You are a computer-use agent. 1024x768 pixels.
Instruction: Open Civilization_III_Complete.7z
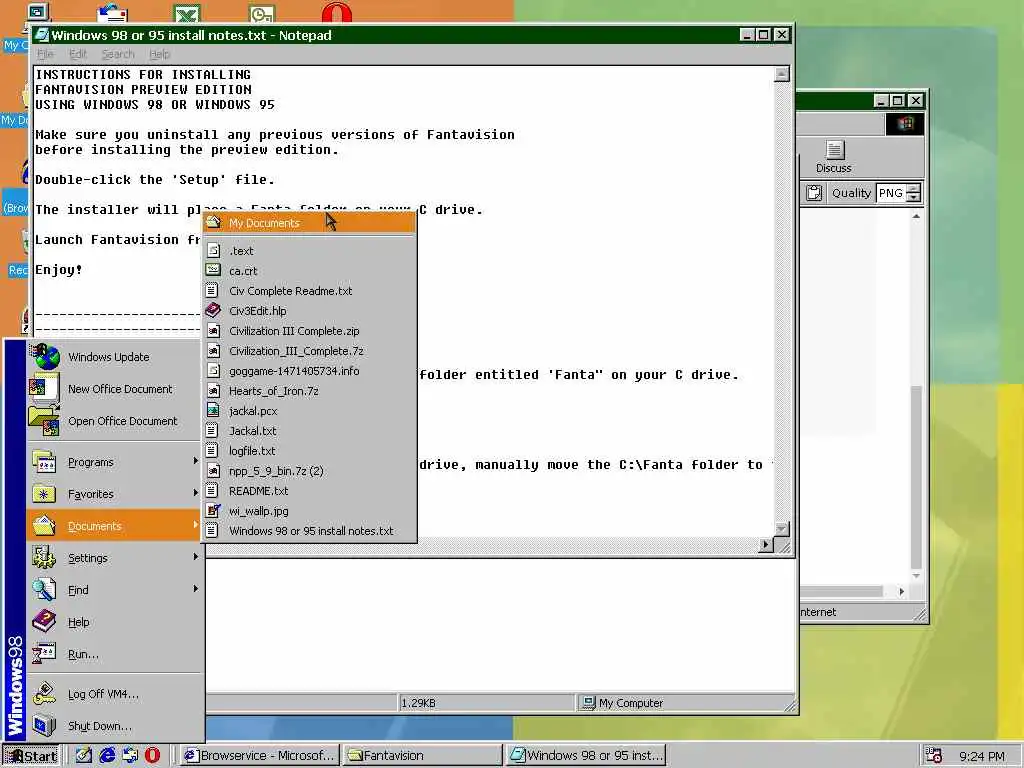click(x=309, y=351)
